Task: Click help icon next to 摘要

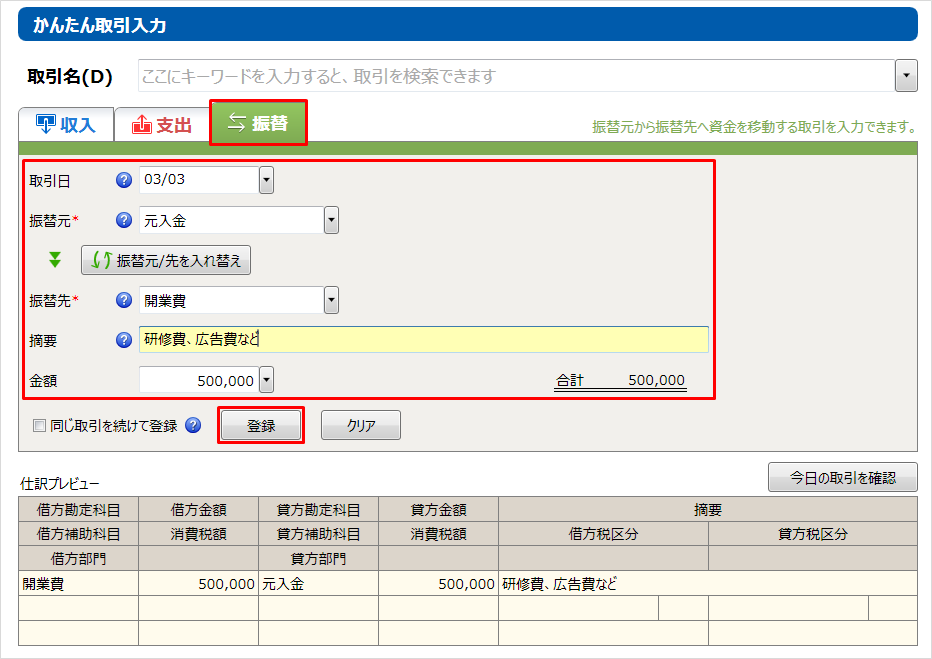Action: 124,340
